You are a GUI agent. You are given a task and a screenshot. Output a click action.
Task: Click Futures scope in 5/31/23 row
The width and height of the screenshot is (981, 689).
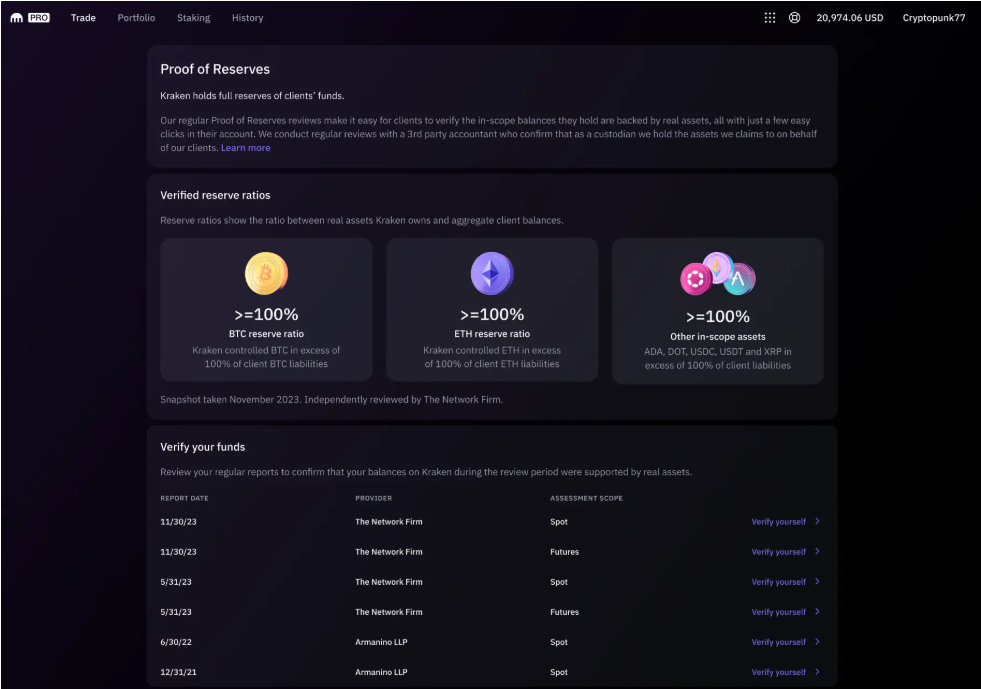tap(564, 612)
